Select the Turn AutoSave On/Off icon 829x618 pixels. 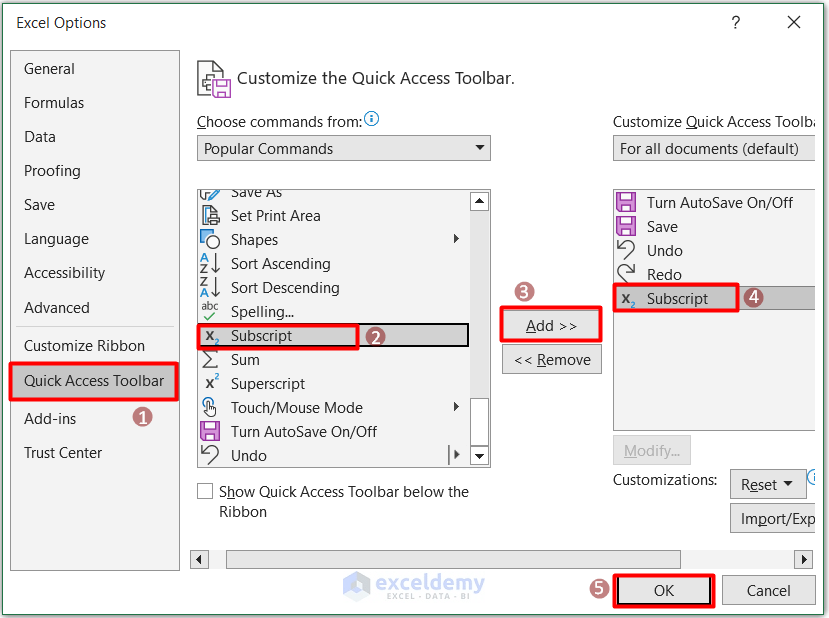click(x=211, y=431)
